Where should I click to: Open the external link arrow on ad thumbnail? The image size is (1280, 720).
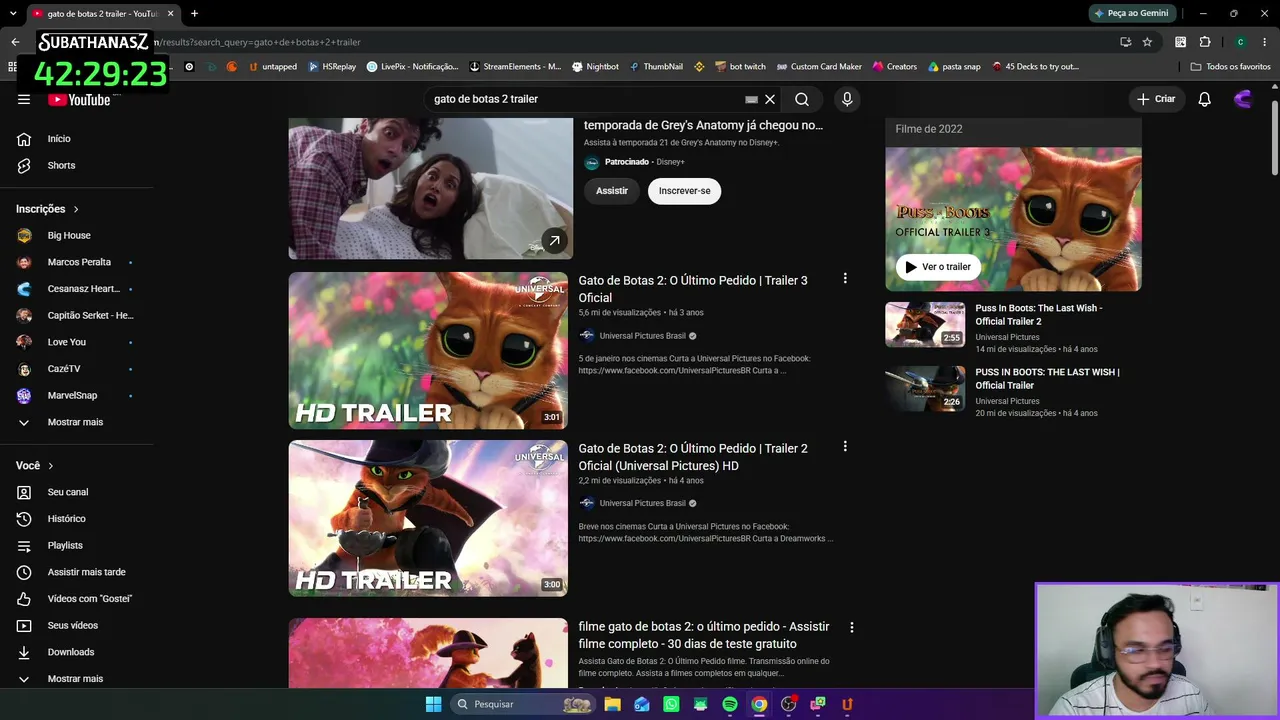pyautogui.click(x=554, y=240)
